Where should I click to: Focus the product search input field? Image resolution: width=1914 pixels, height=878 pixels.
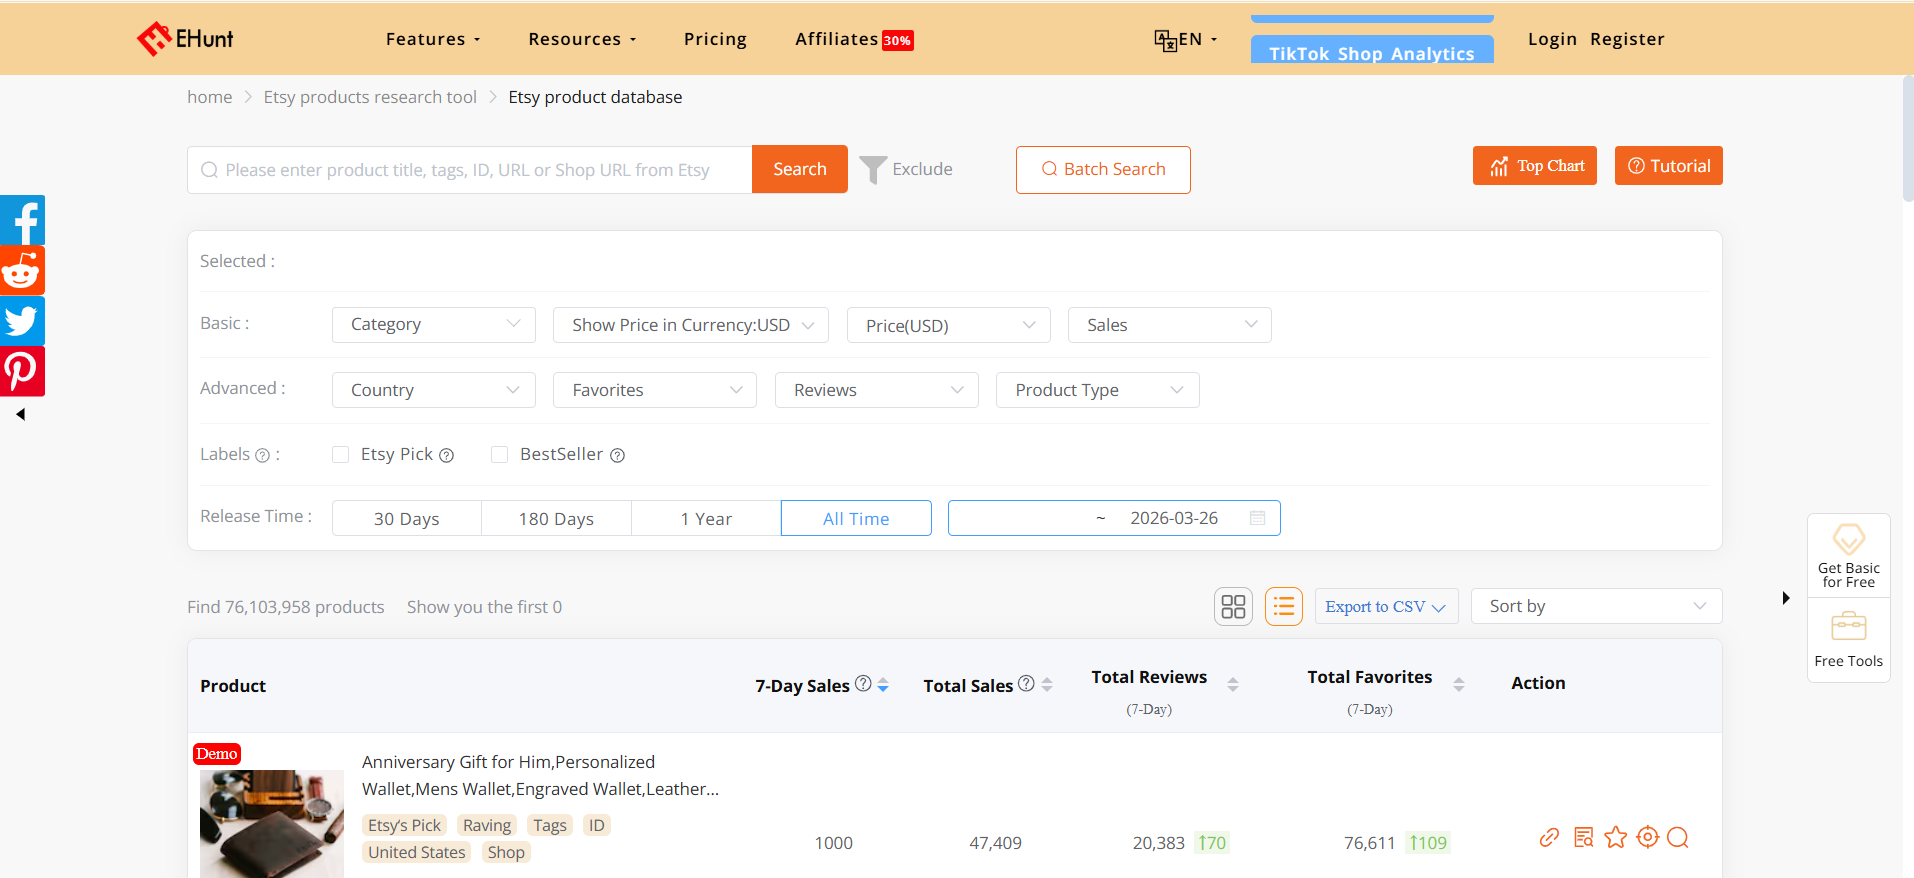coord(470,169)
